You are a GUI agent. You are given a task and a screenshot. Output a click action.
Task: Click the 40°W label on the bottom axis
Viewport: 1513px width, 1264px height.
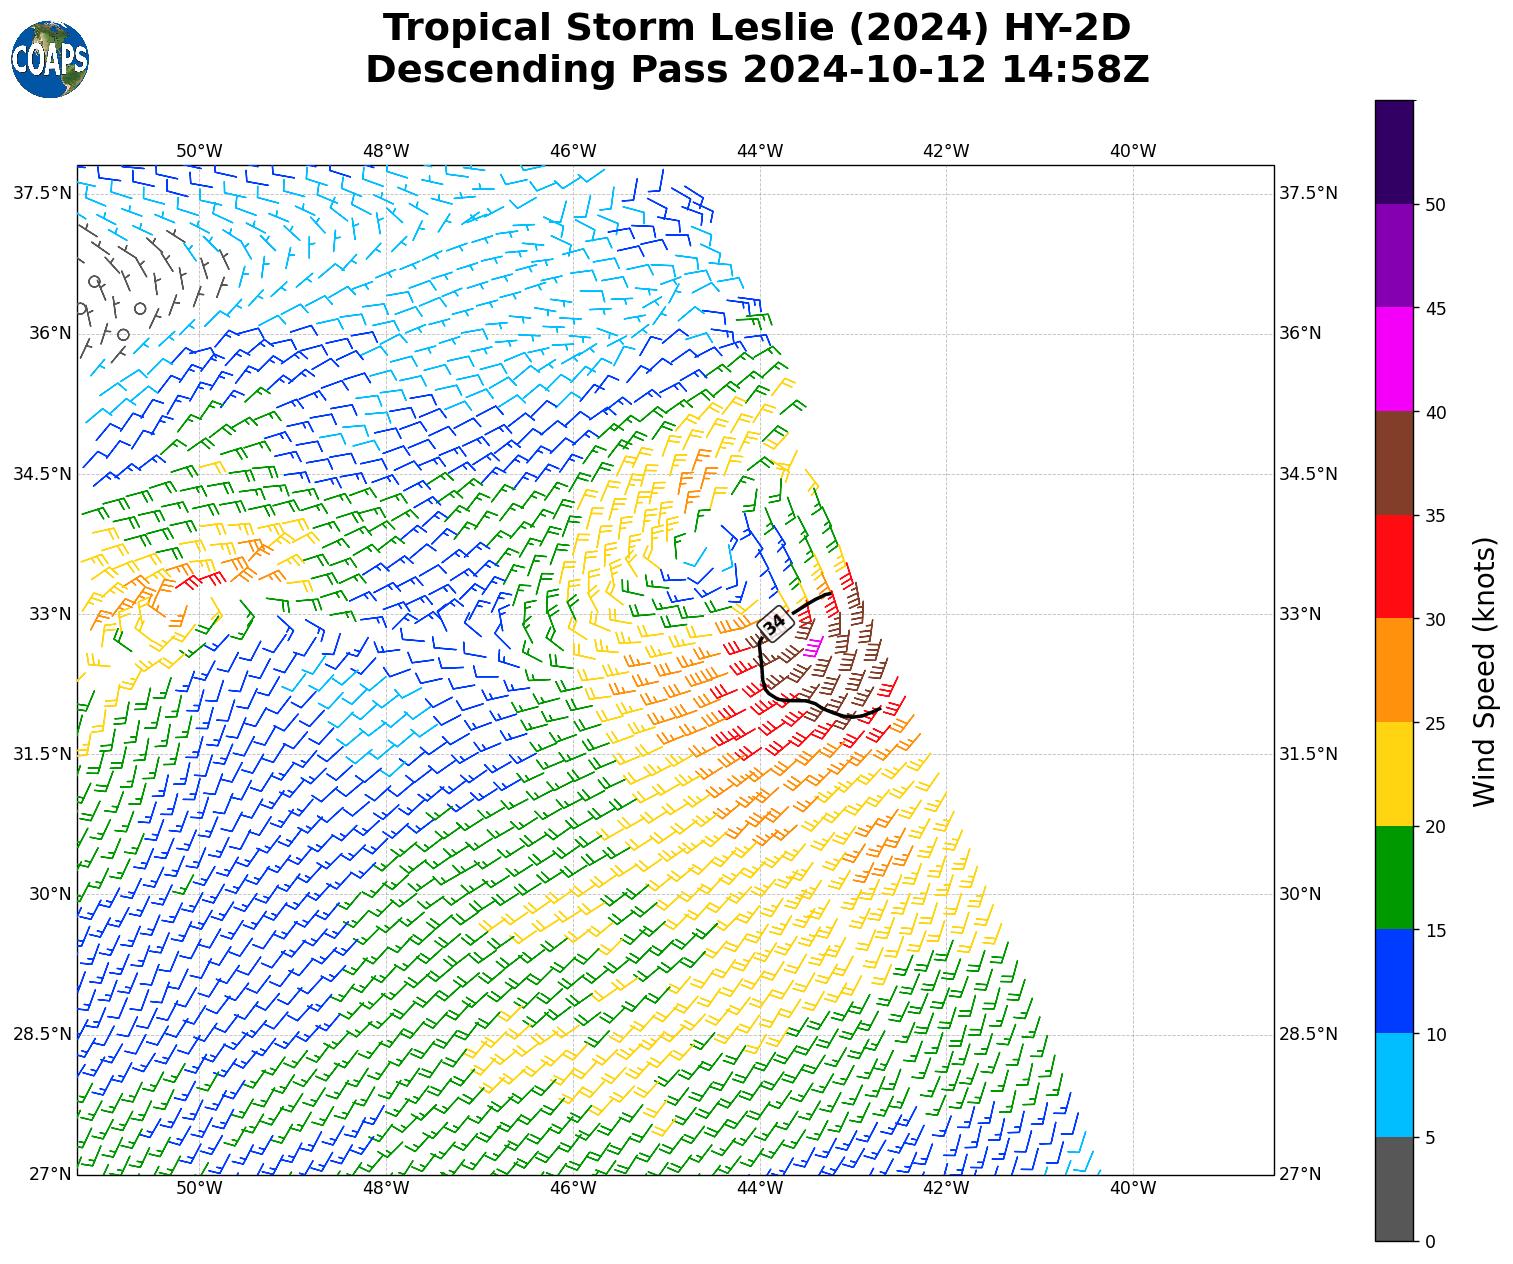click(1132, 1188)
